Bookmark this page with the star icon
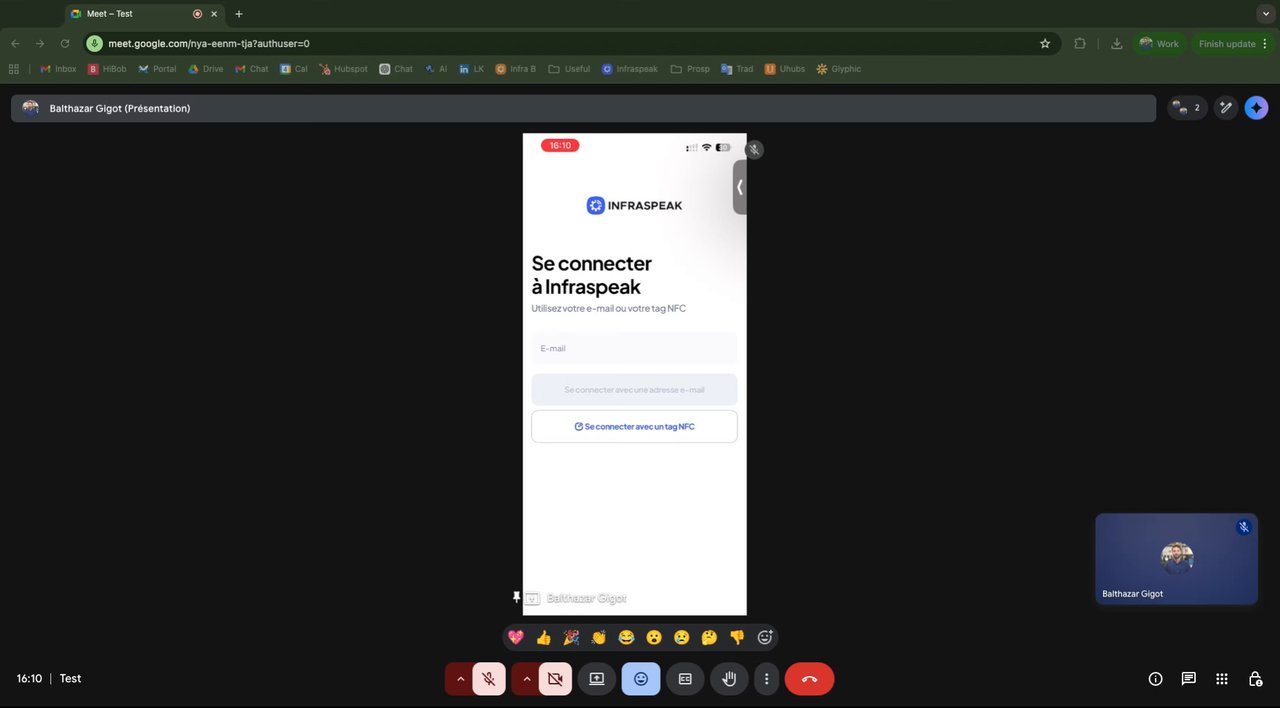The width and height of the screenshot is (1280, 708). pyautogui.click(x=1045, y=44)
